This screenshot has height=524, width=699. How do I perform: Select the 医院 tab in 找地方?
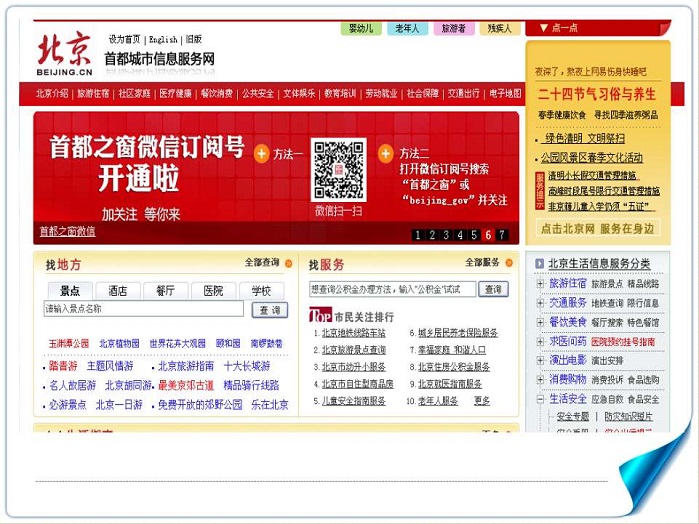point(213,291)
